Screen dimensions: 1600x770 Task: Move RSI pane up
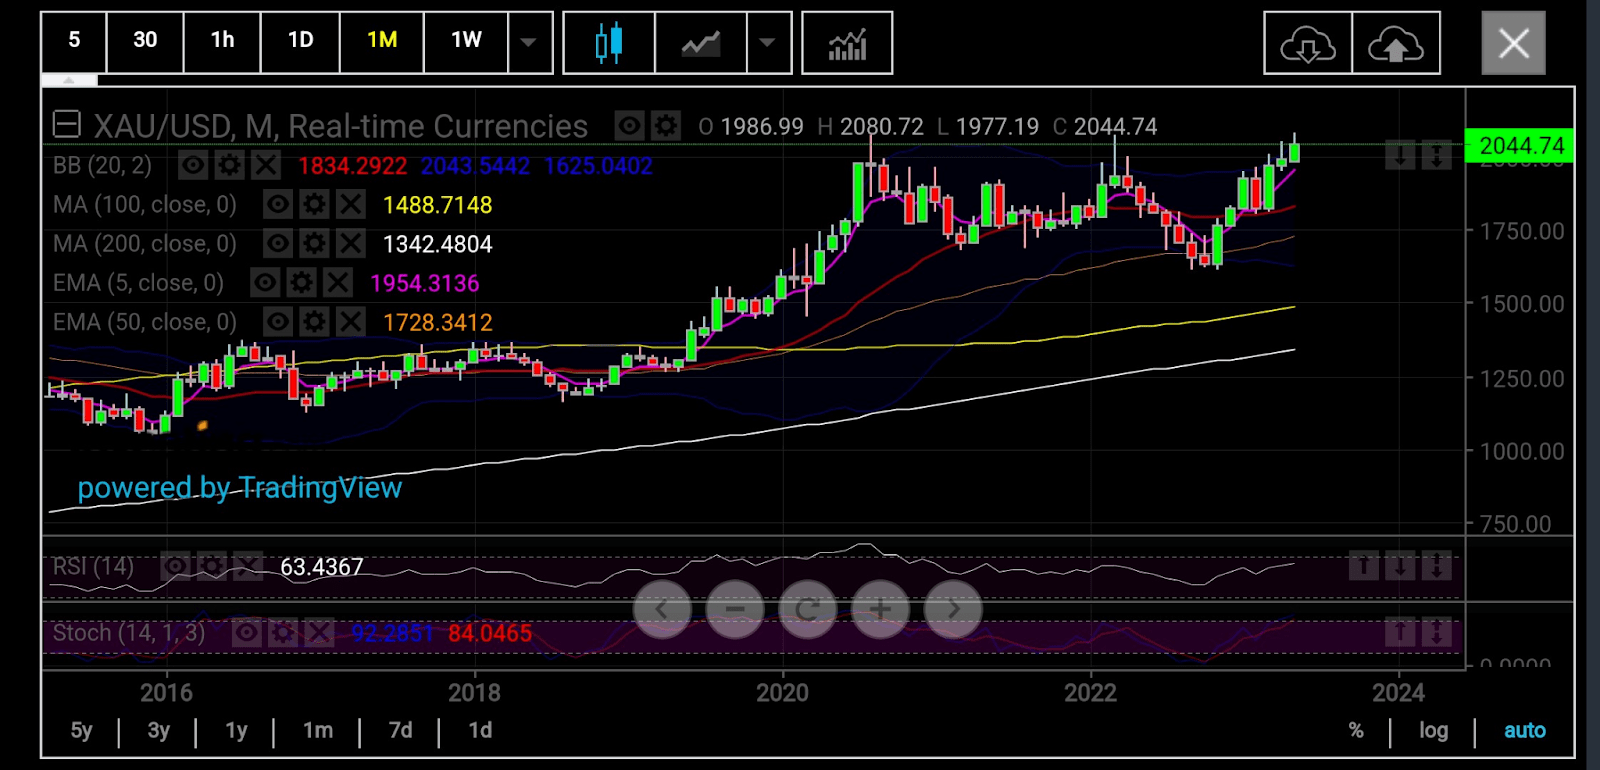1363,566
